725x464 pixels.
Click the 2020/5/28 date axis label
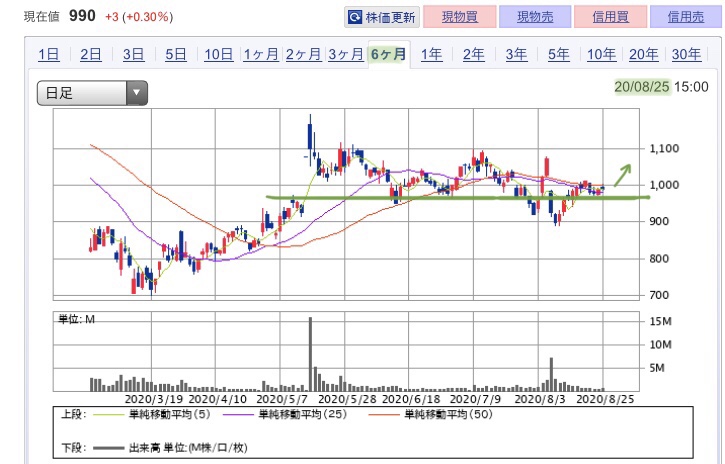[x=347, y=399]
